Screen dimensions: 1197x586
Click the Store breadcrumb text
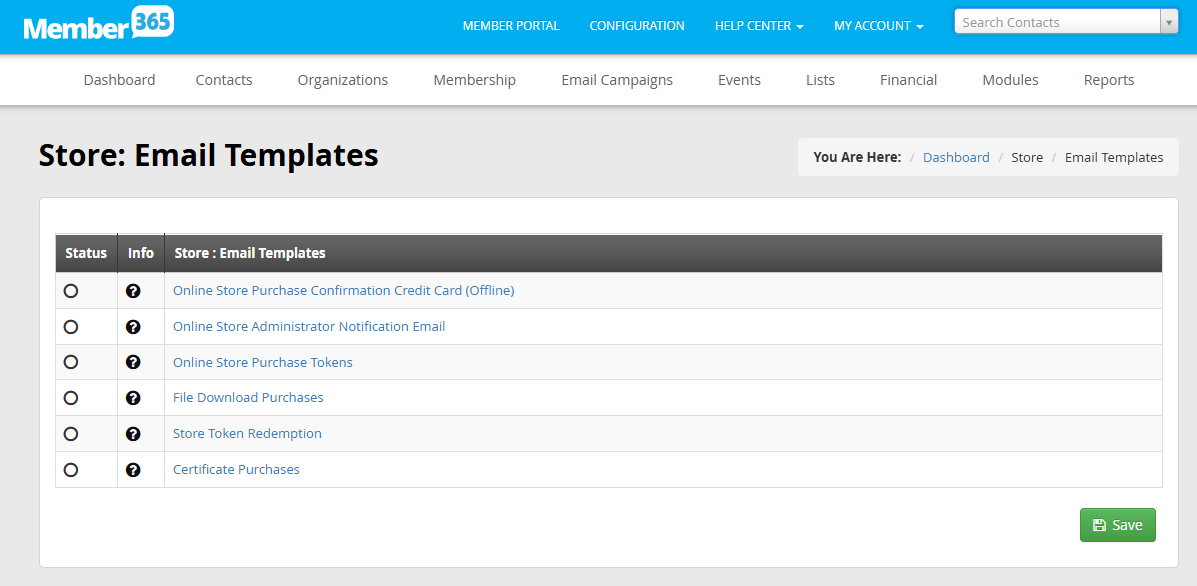coord(1027,157)
